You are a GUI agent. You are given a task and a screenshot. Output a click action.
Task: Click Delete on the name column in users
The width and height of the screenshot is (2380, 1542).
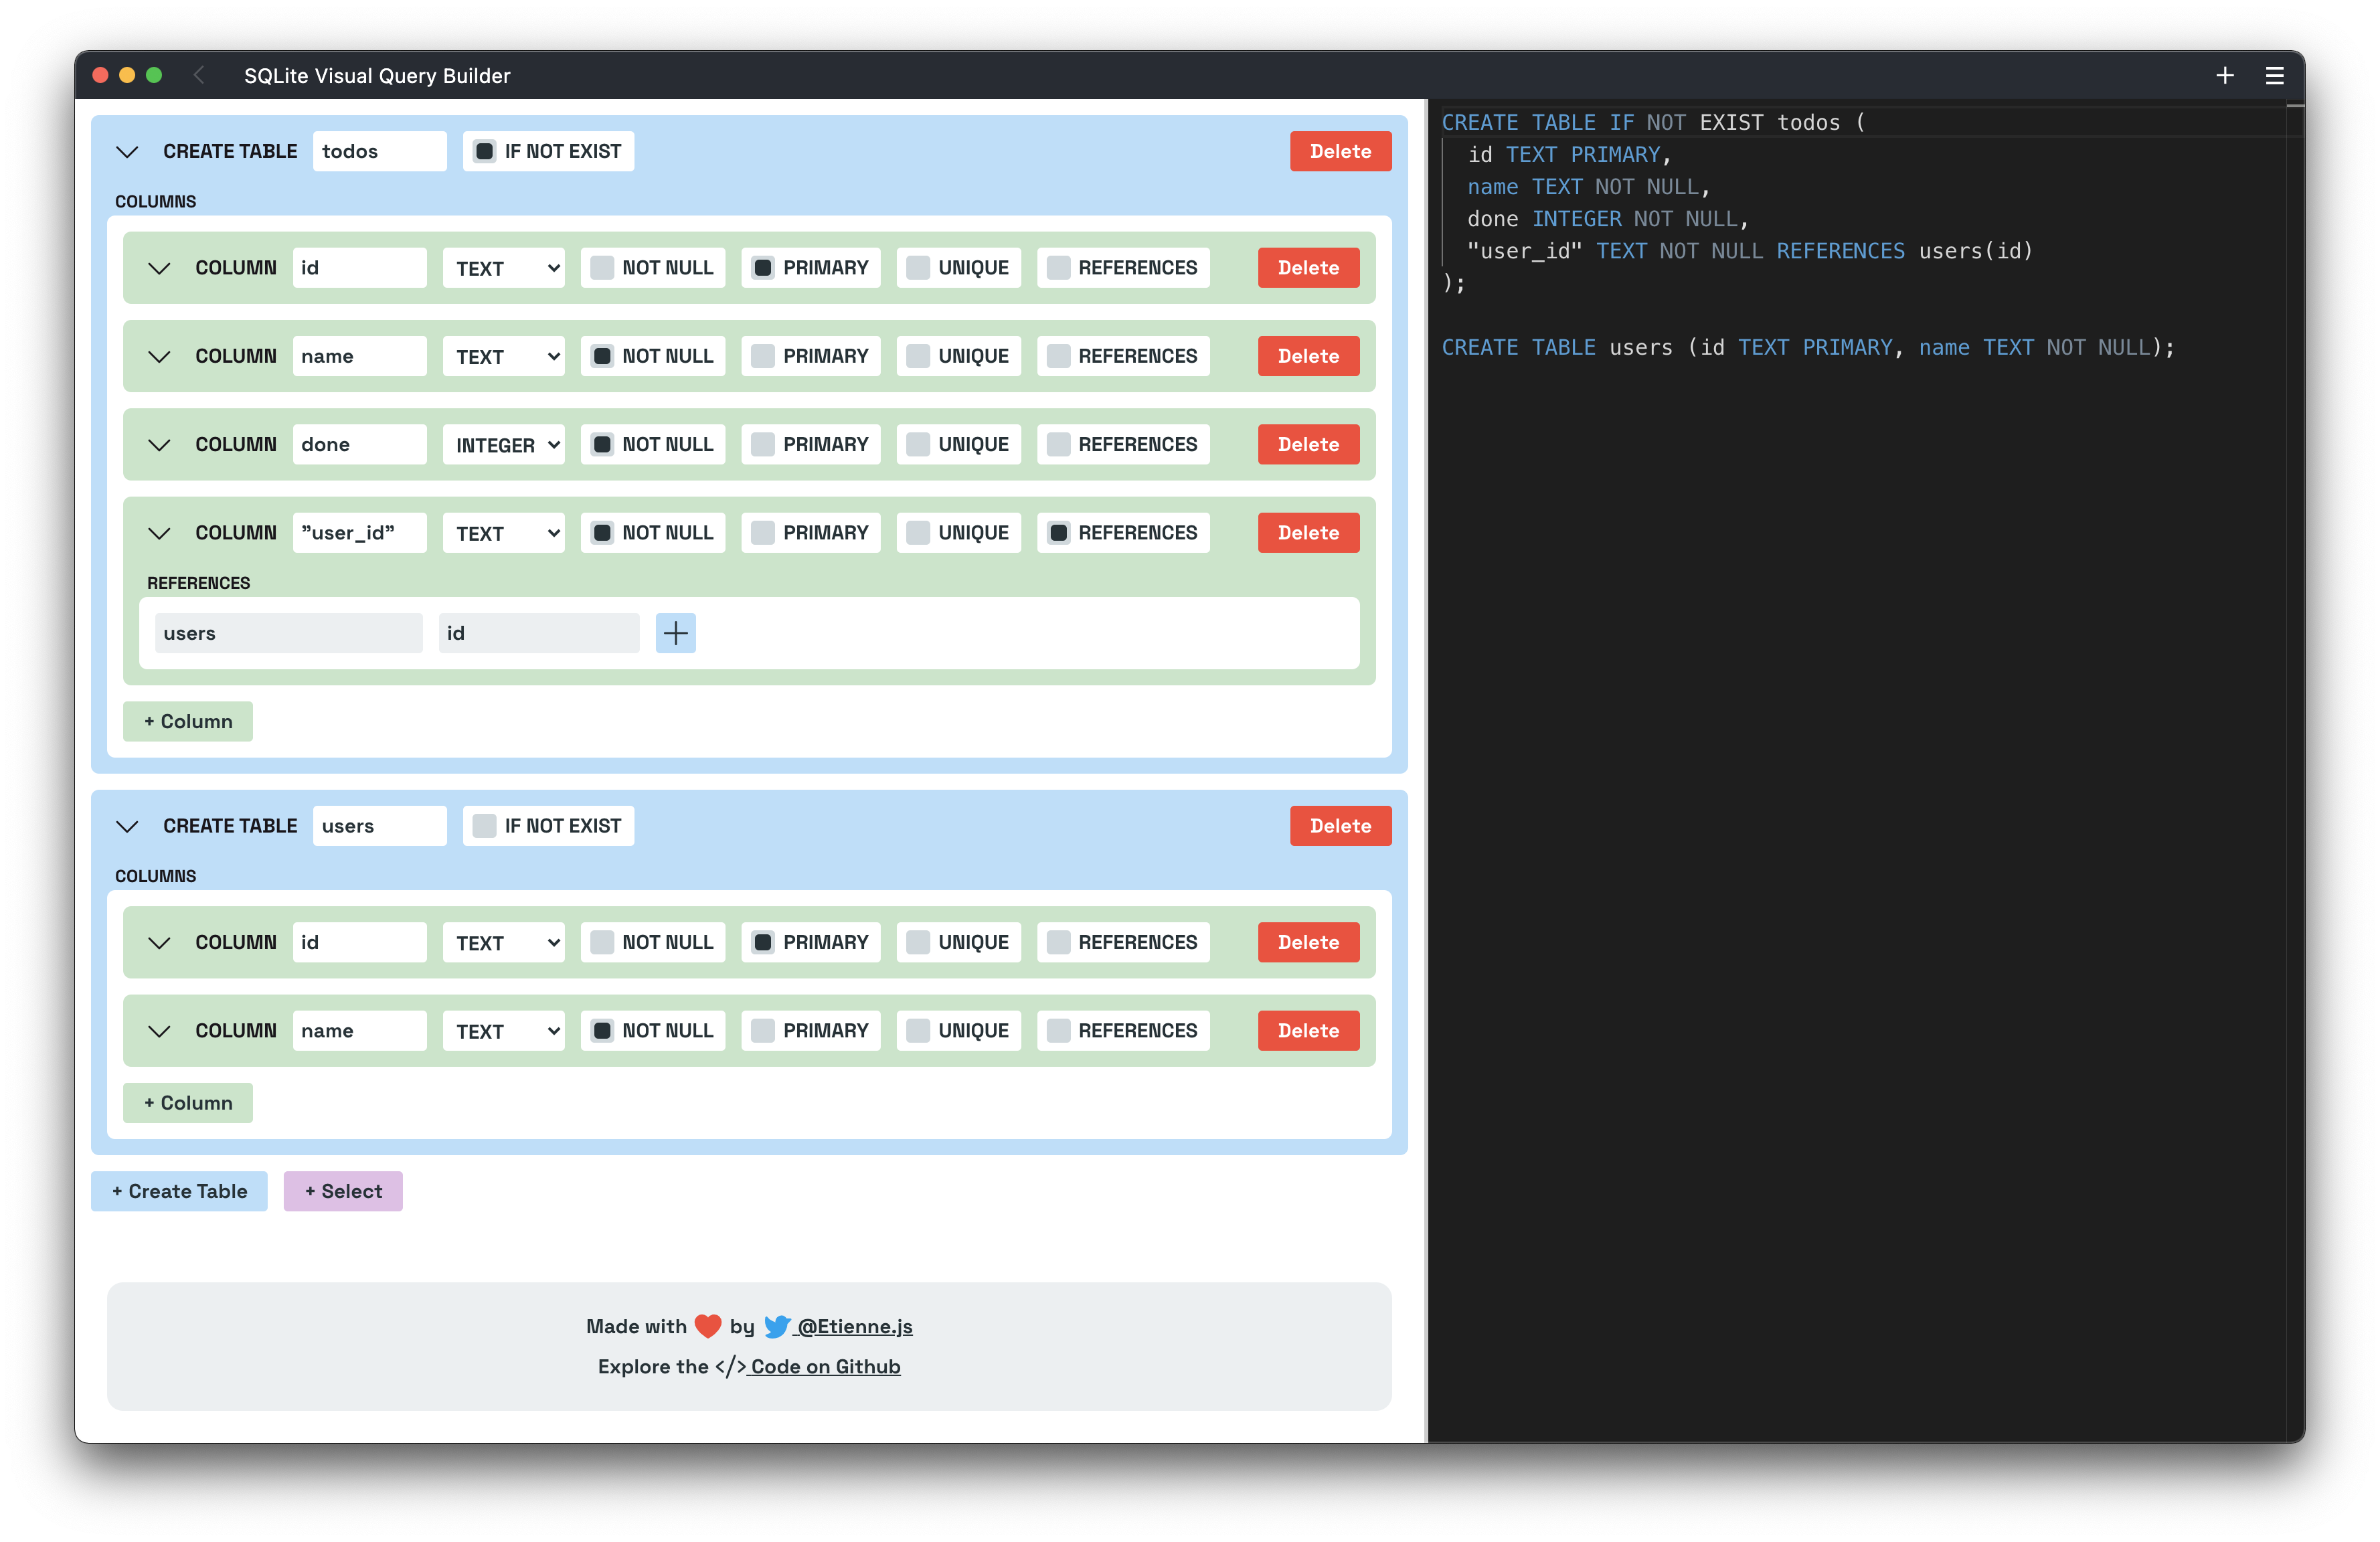(1308, 1030)
